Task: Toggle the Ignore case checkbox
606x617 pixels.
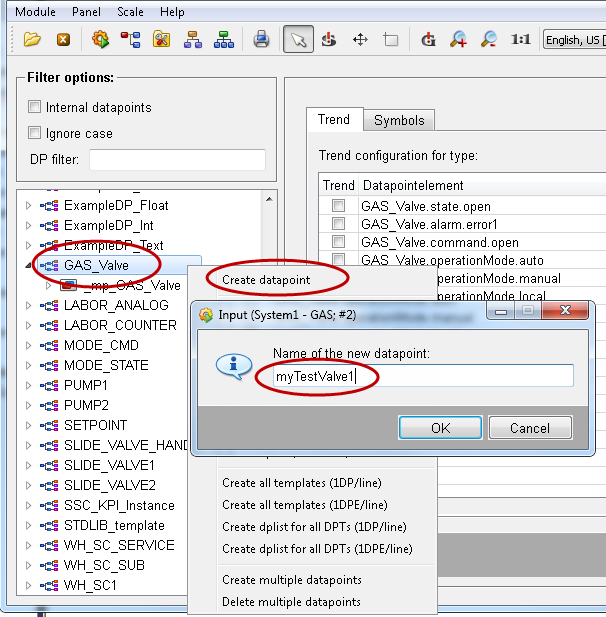Action: pyautogui.click(x=35, y=133)
